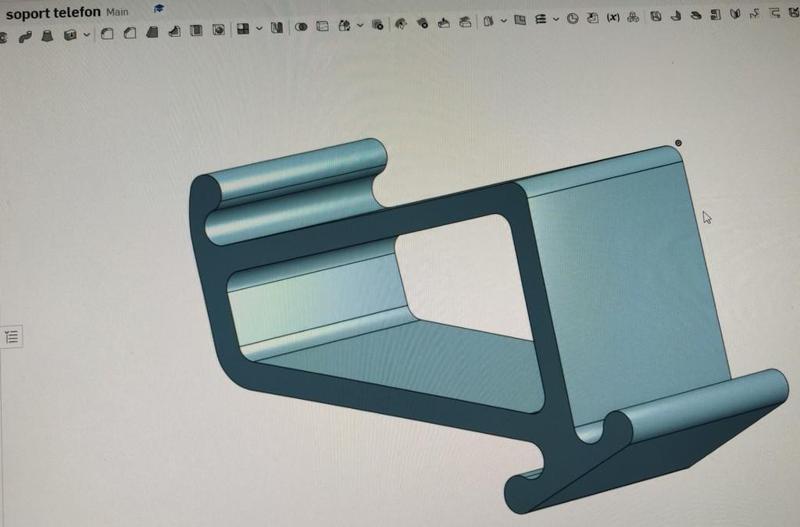Select the Split tool

322,26
